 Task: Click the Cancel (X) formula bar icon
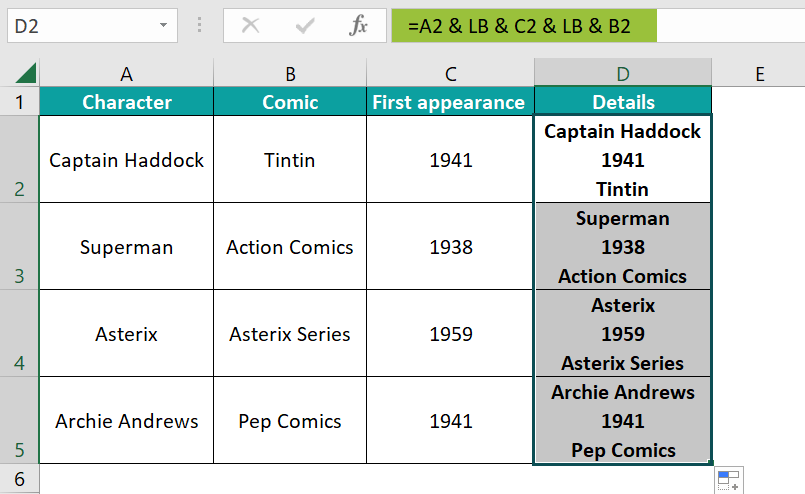click(251, 25)
